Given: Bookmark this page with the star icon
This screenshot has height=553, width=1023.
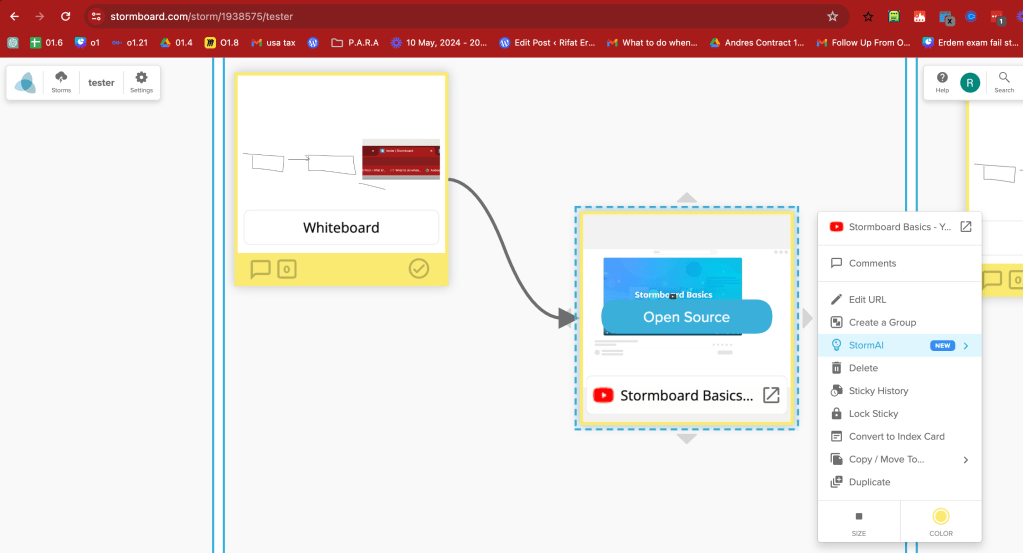Looking at the screenshot, I should [x=832, y=16].
